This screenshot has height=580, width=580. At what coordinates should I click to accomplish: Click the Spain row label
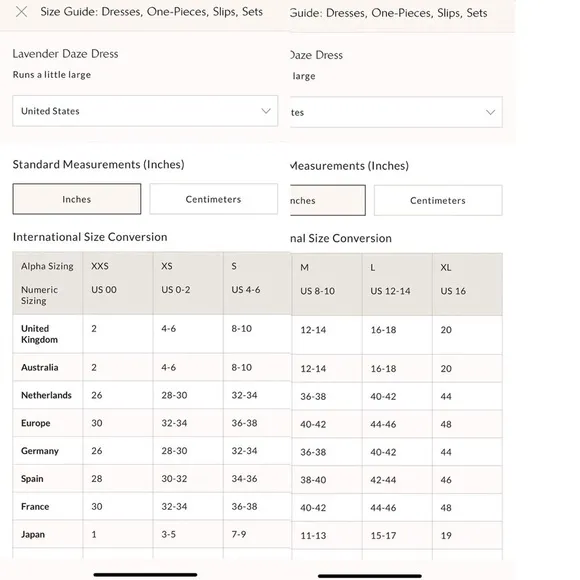[x=32, y=479]
